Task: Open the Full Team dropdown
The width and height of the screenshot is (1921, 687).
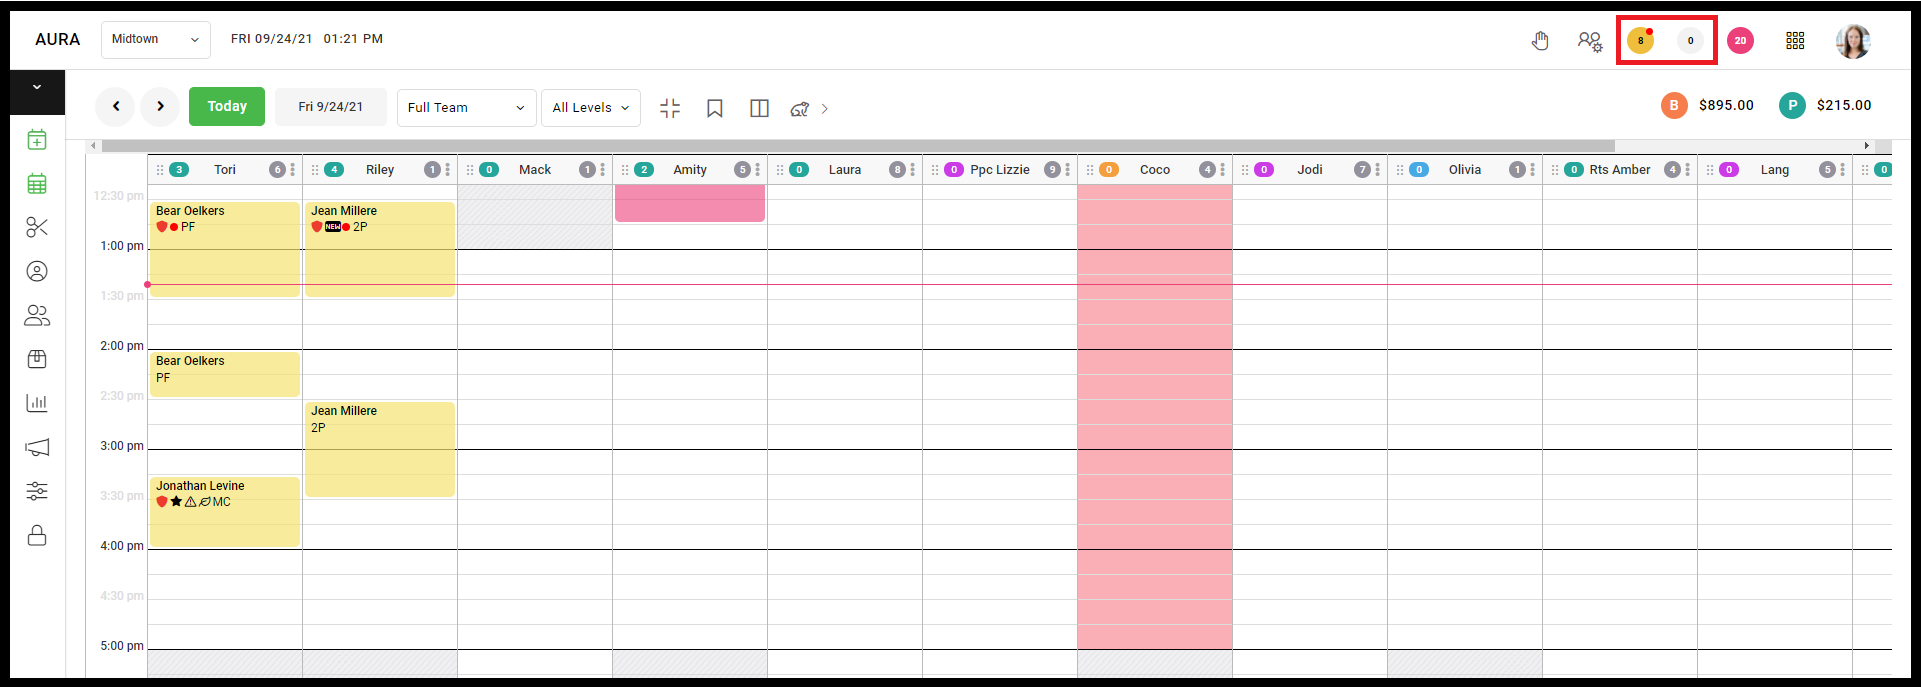Action: (467, 107)
